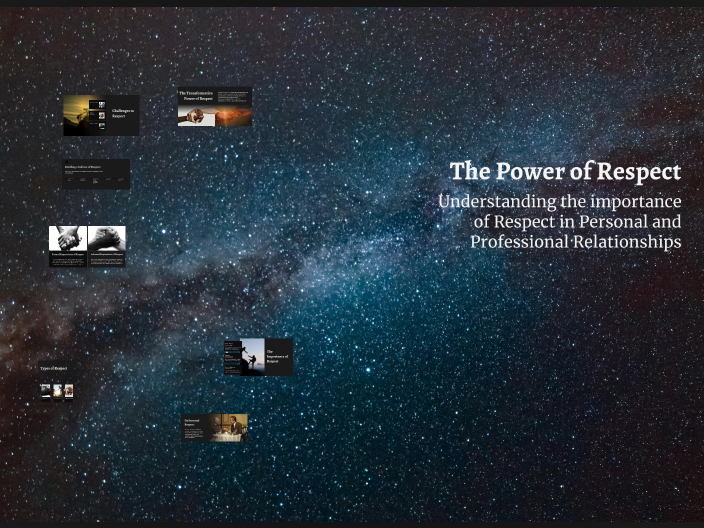Click The Power of Respect title
Screen dimensions: 704x528
(x=565, y=172)
